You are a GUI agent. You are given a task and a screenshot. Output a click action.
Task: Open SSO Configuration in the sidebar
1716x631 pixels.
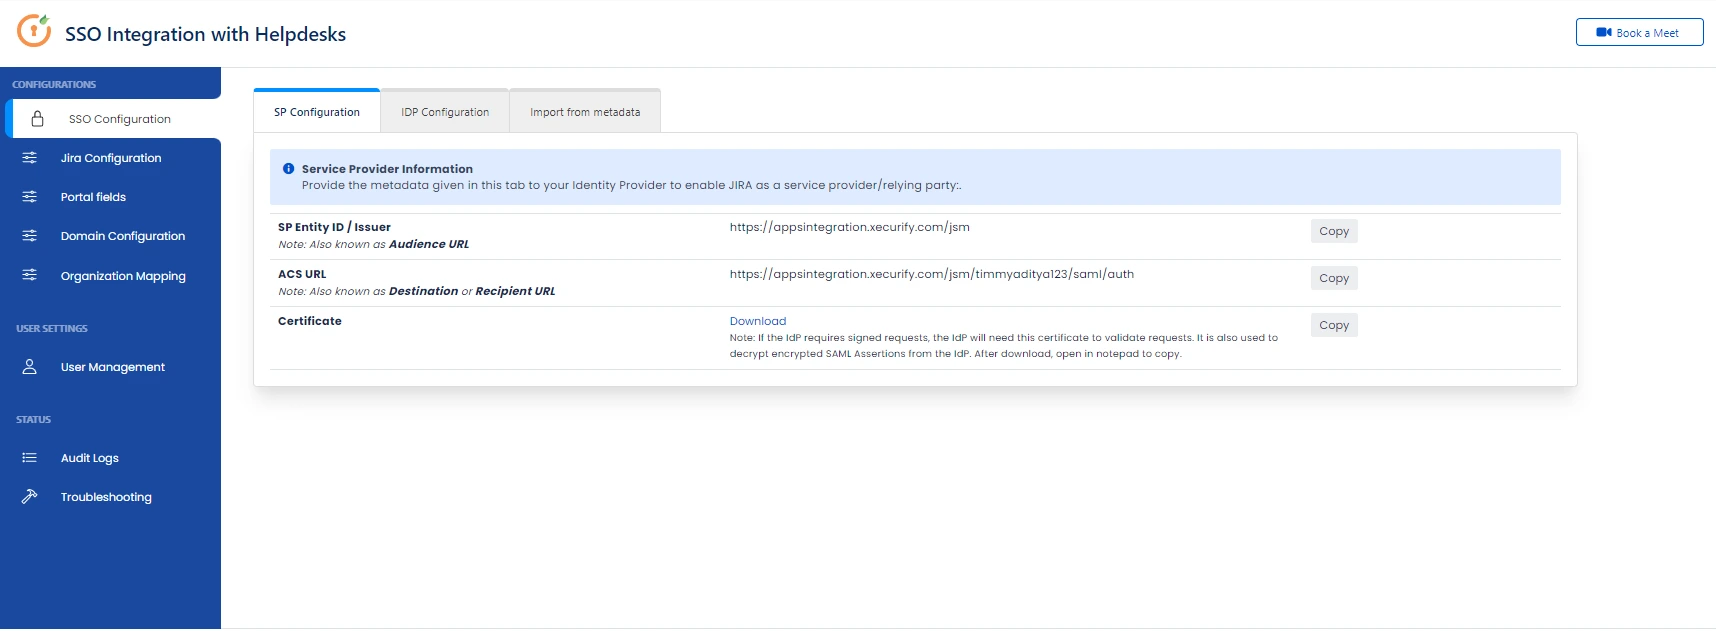113,119
